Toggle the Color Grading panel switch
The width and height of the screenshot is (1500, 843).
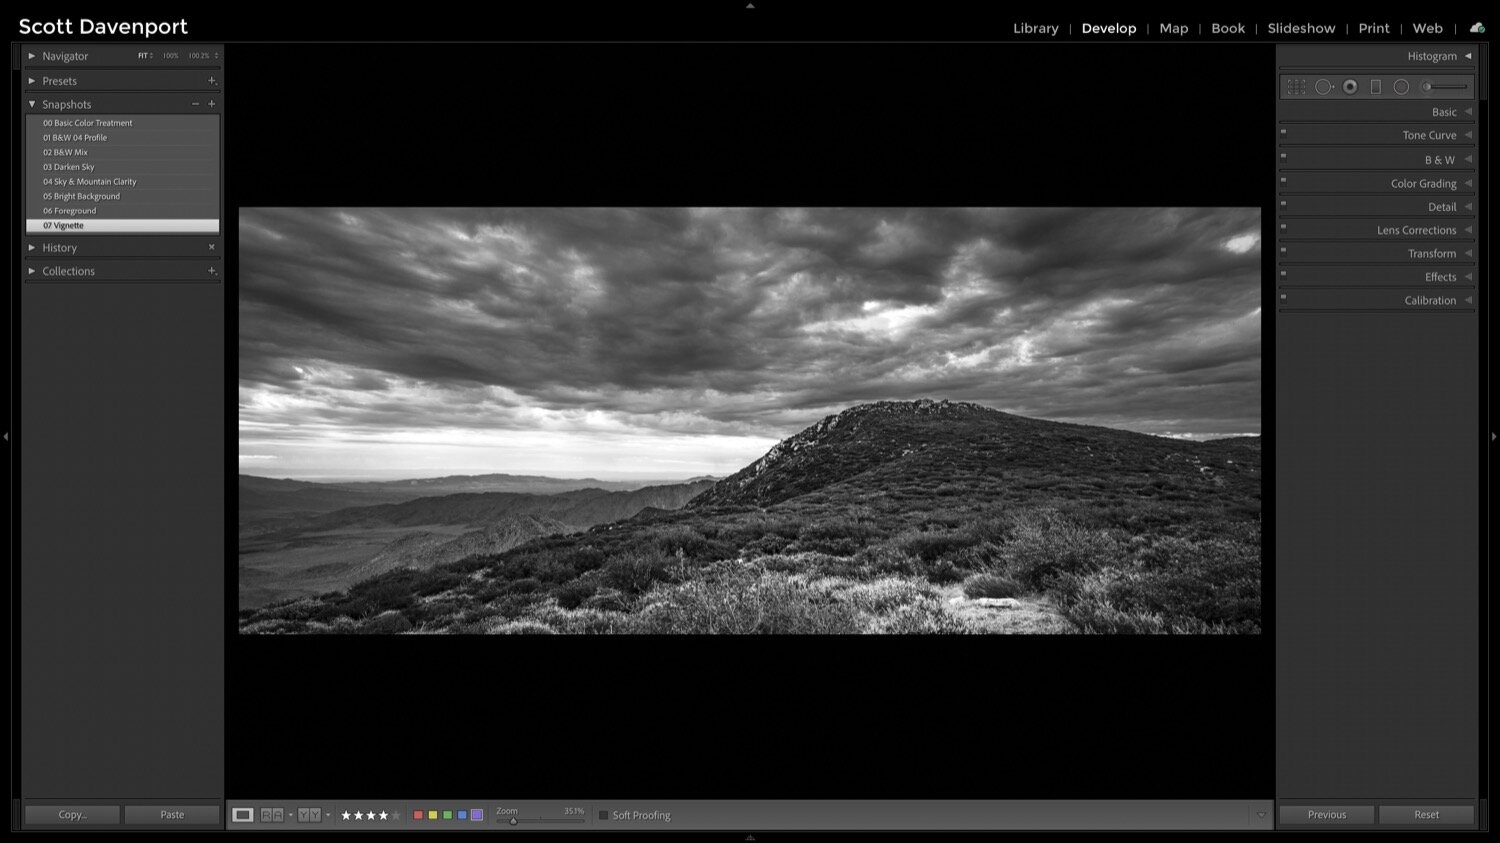click(1283, 180)
